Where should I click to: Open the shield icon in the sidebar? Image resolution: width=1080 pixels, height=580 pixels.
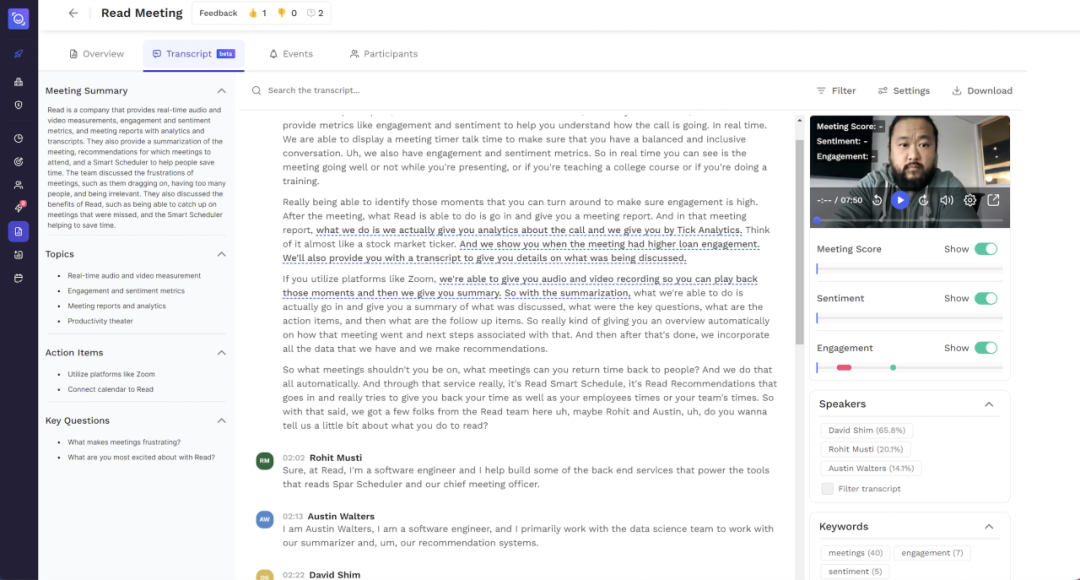coord(19,105)
